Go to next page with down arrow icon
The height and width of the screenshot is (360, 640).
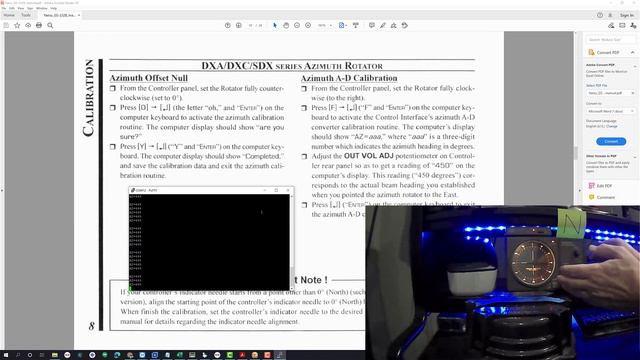239,25
